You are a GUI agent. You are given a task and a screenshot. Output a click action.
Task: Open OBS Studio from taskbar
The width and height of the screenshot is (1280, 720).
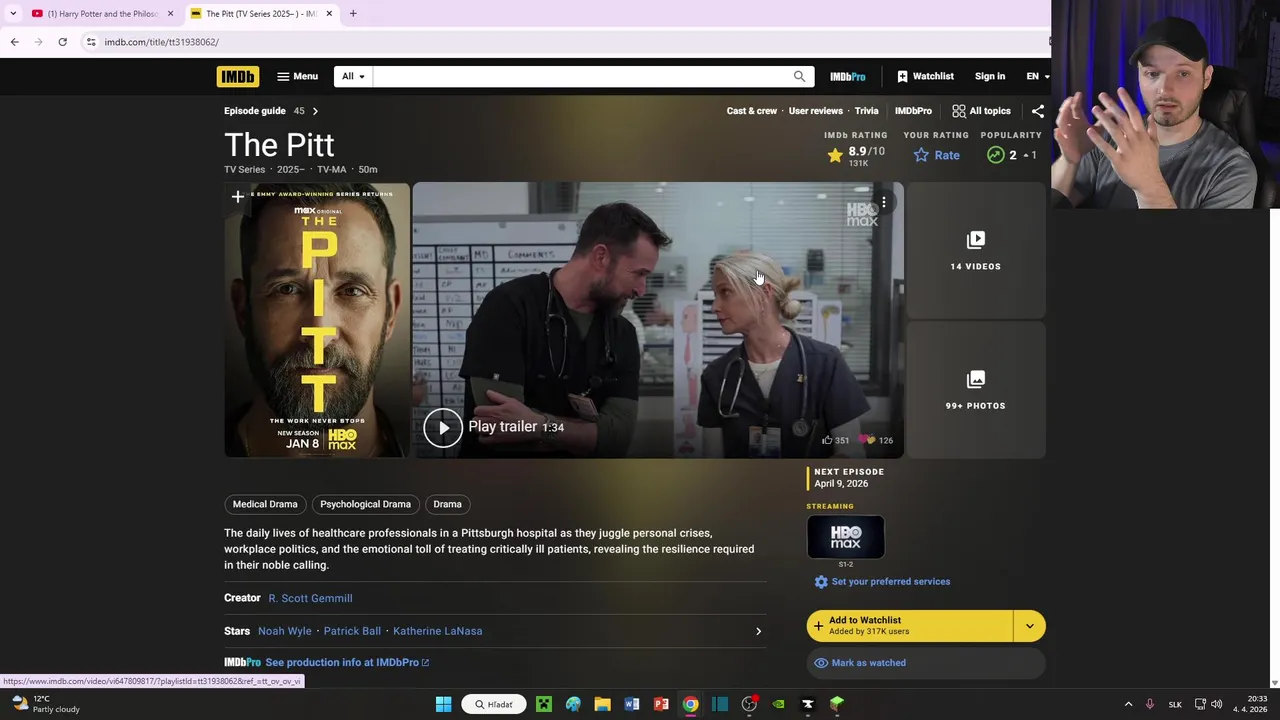pyautogui.click(x=749, y=704)
